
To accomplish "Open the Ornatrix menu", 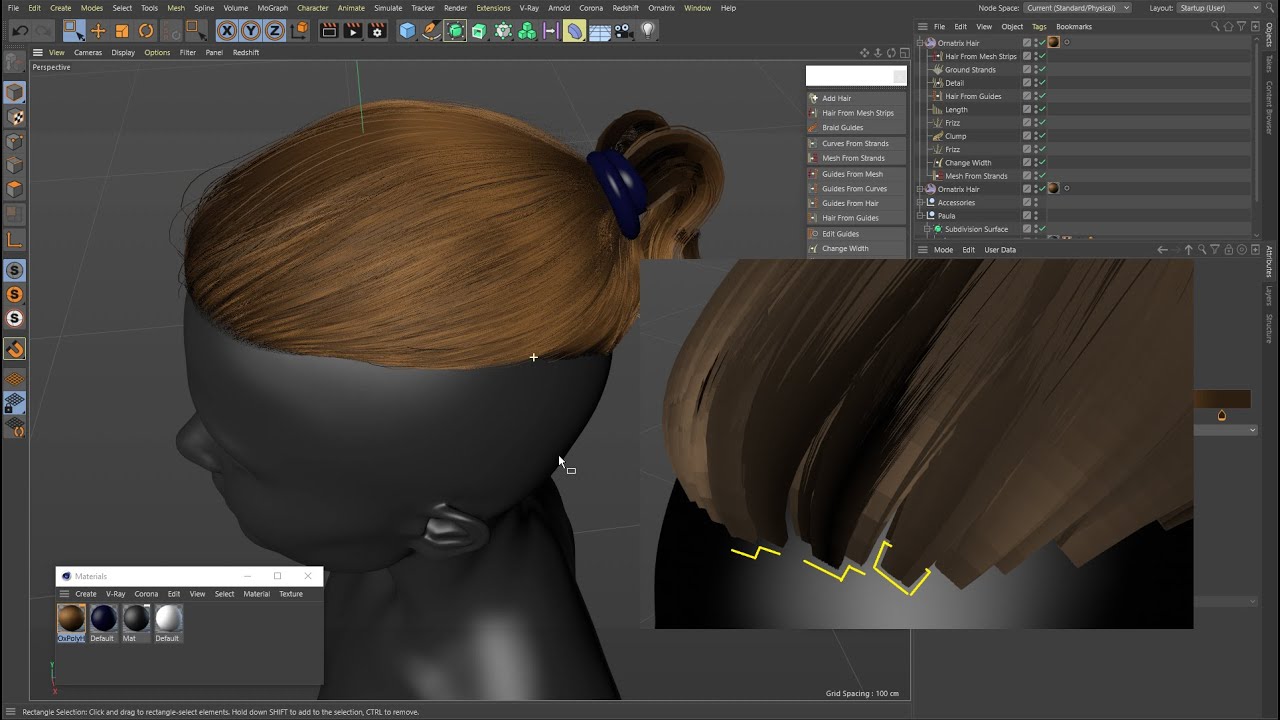I will coord(661,8).
